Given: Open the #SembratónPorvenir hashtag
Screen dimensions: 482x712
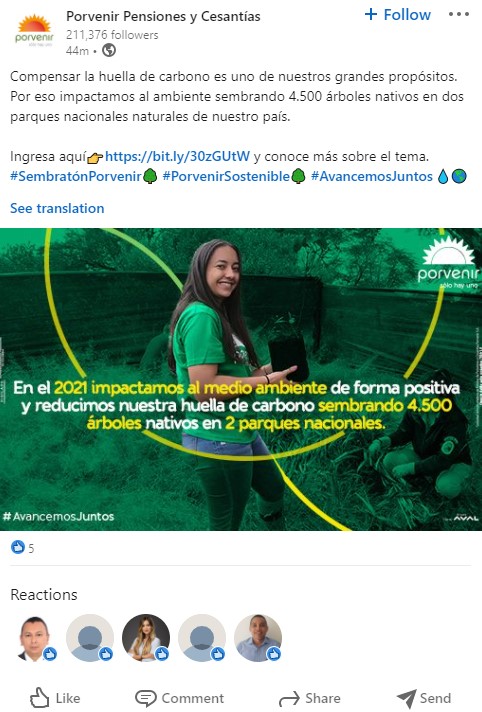Looking at the screenshot, I should 75,176.
